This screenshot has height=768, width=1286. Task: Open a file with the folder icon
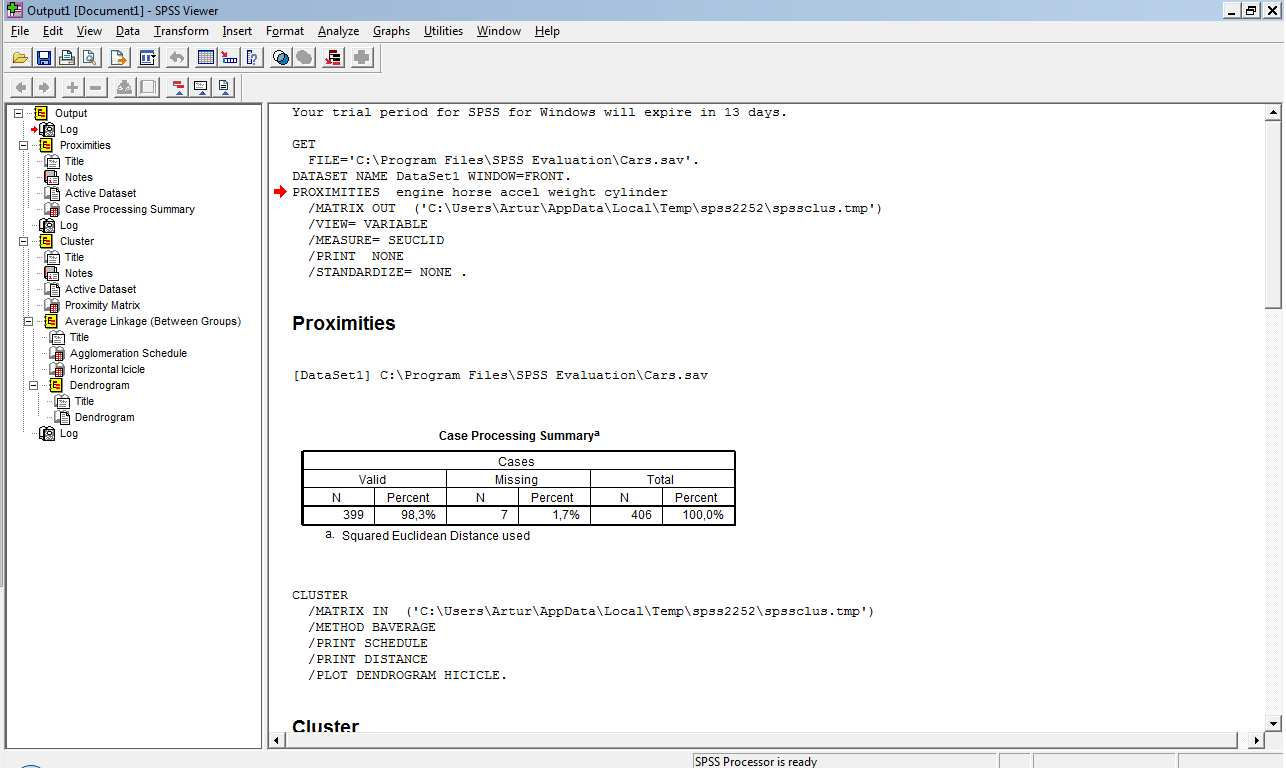tap(20, 58)
